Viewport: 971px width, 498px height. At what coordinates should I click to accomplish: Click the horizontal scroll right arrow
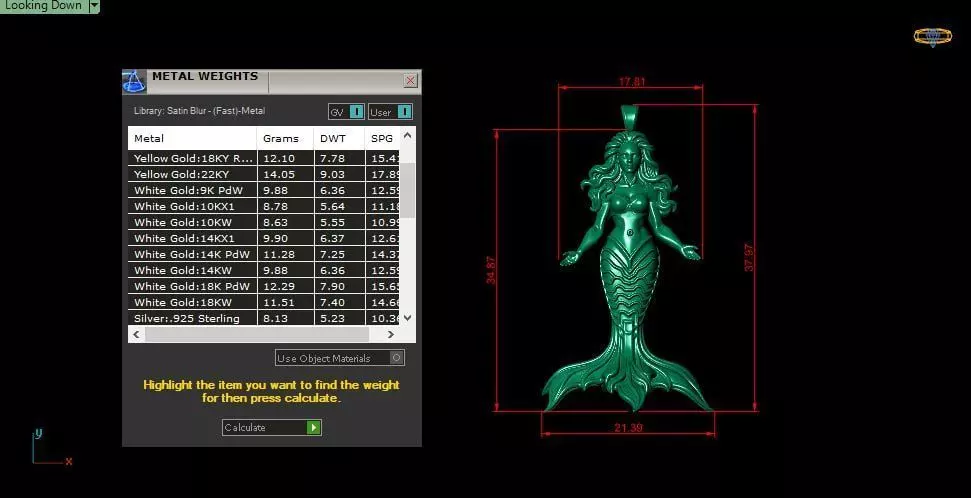pyautogui.click(x=391, y=334)
